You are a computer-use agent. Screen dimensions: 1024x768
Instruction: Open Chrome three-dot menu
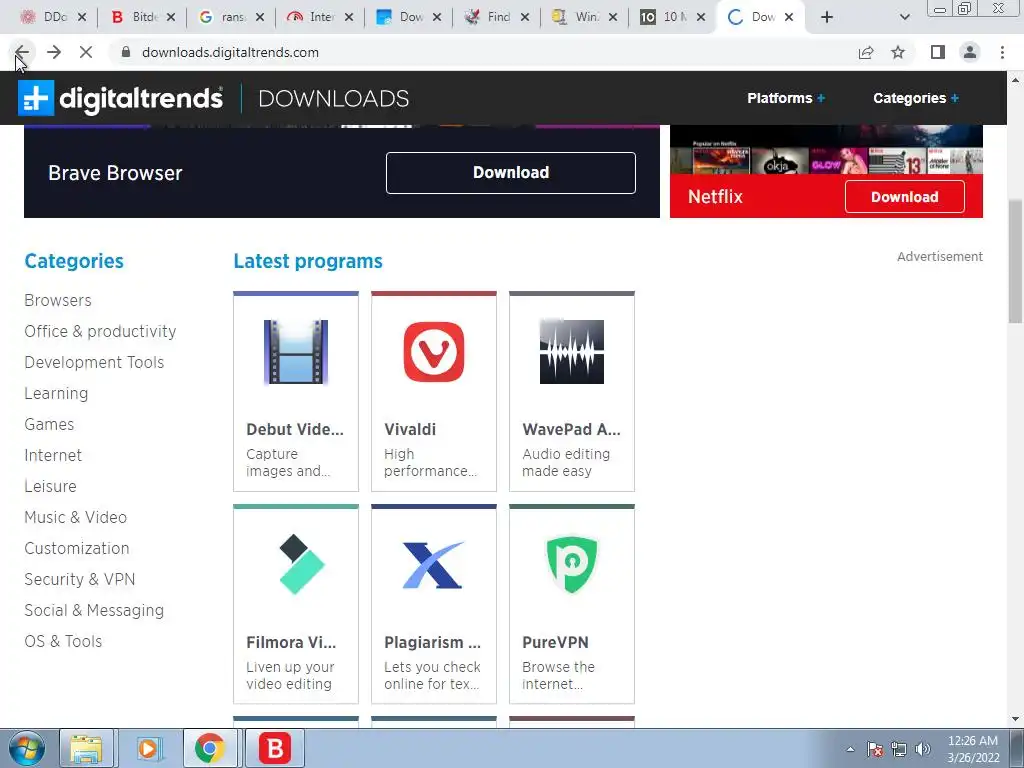(x=1002, y=52)
